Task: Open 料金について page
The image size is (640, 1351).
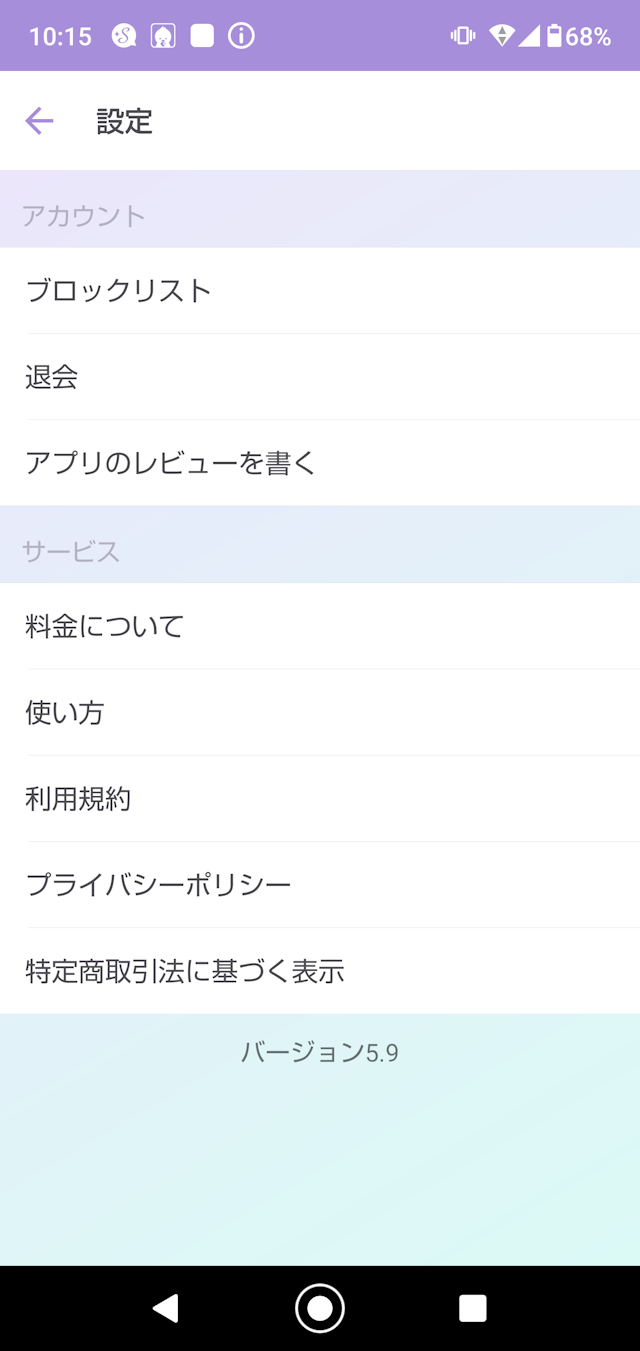Action: pos(320,627)
